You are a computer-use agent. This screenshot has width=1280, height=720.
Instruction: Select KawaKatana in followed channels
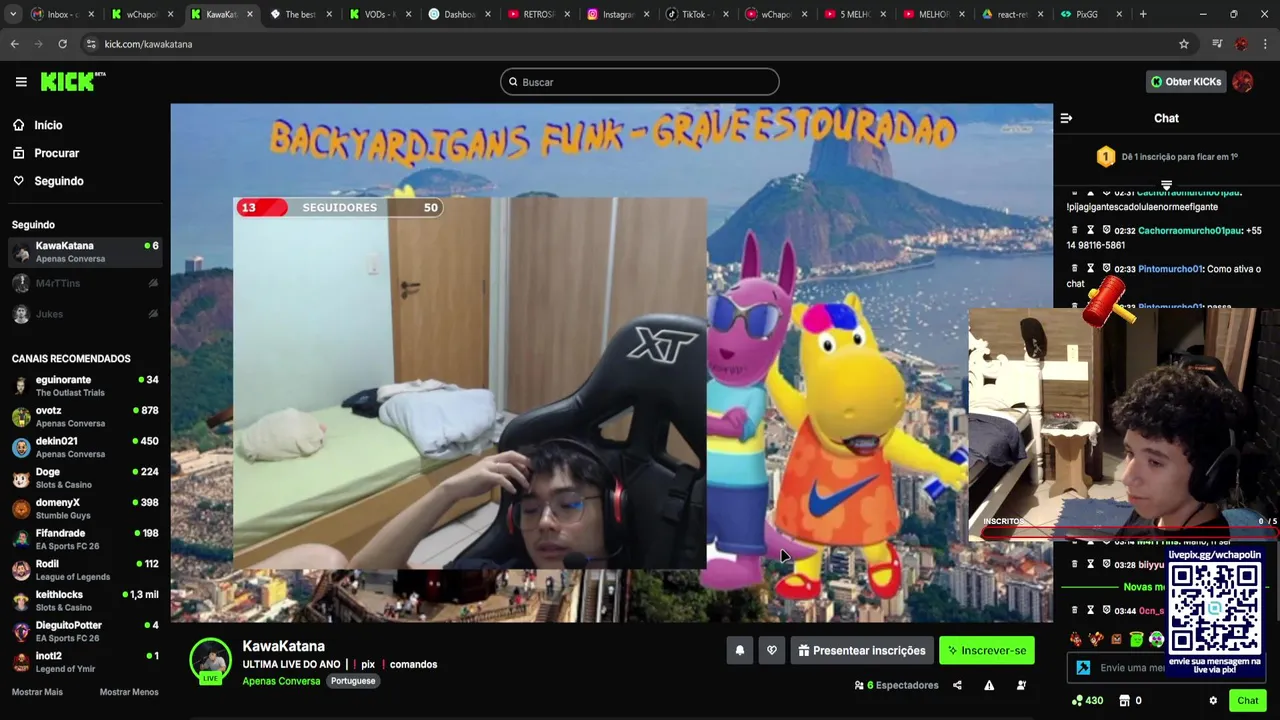[x=85, y=252]
